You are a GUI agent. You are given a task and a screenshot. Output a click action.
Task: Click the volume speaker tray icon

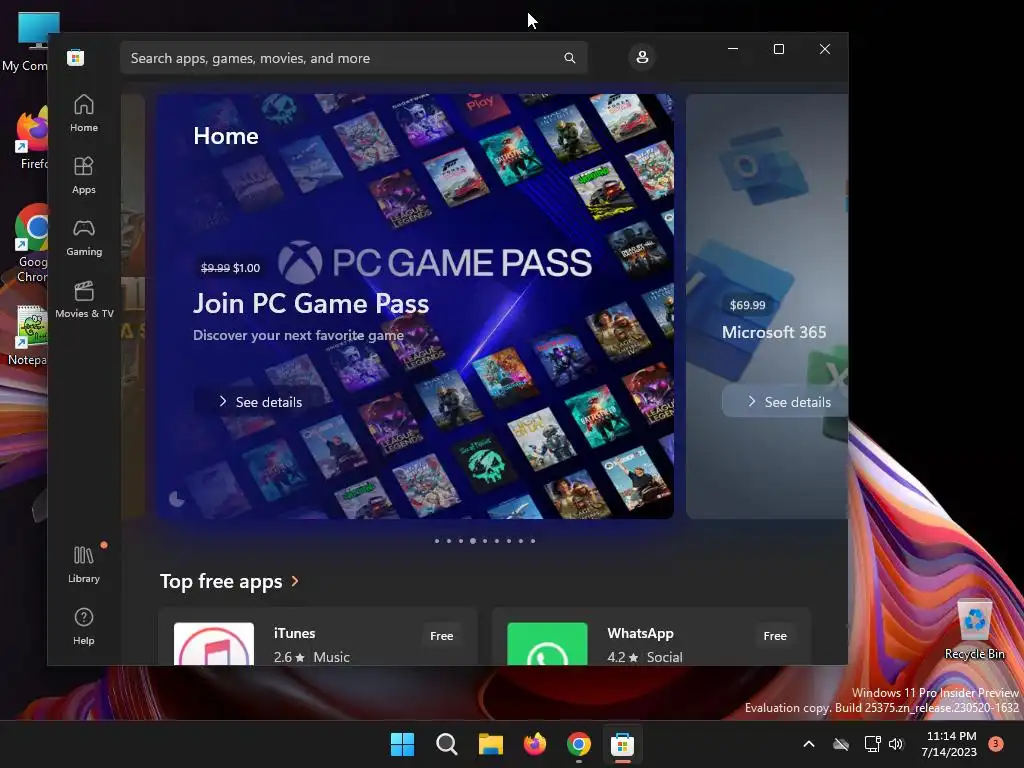pyautogui.click(x=896, y=744)
